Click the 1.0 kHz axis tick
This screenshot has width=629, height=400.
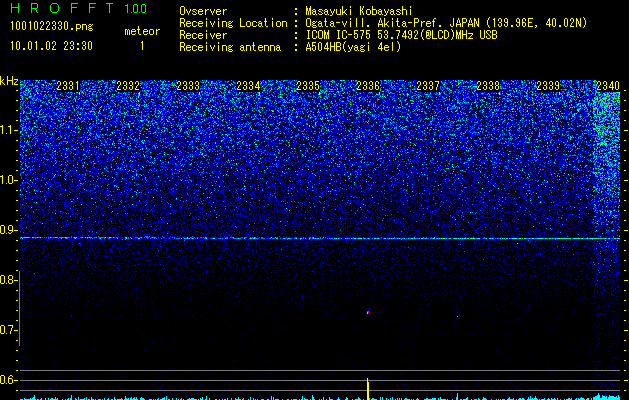(x=9, y=180)
